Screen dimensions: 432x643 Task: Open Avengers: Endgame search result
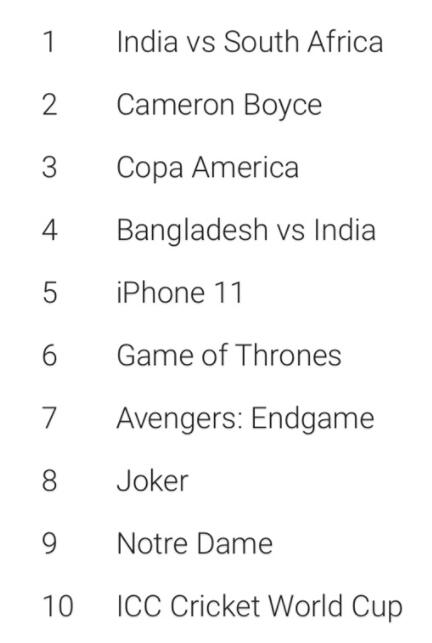[245, 420]
